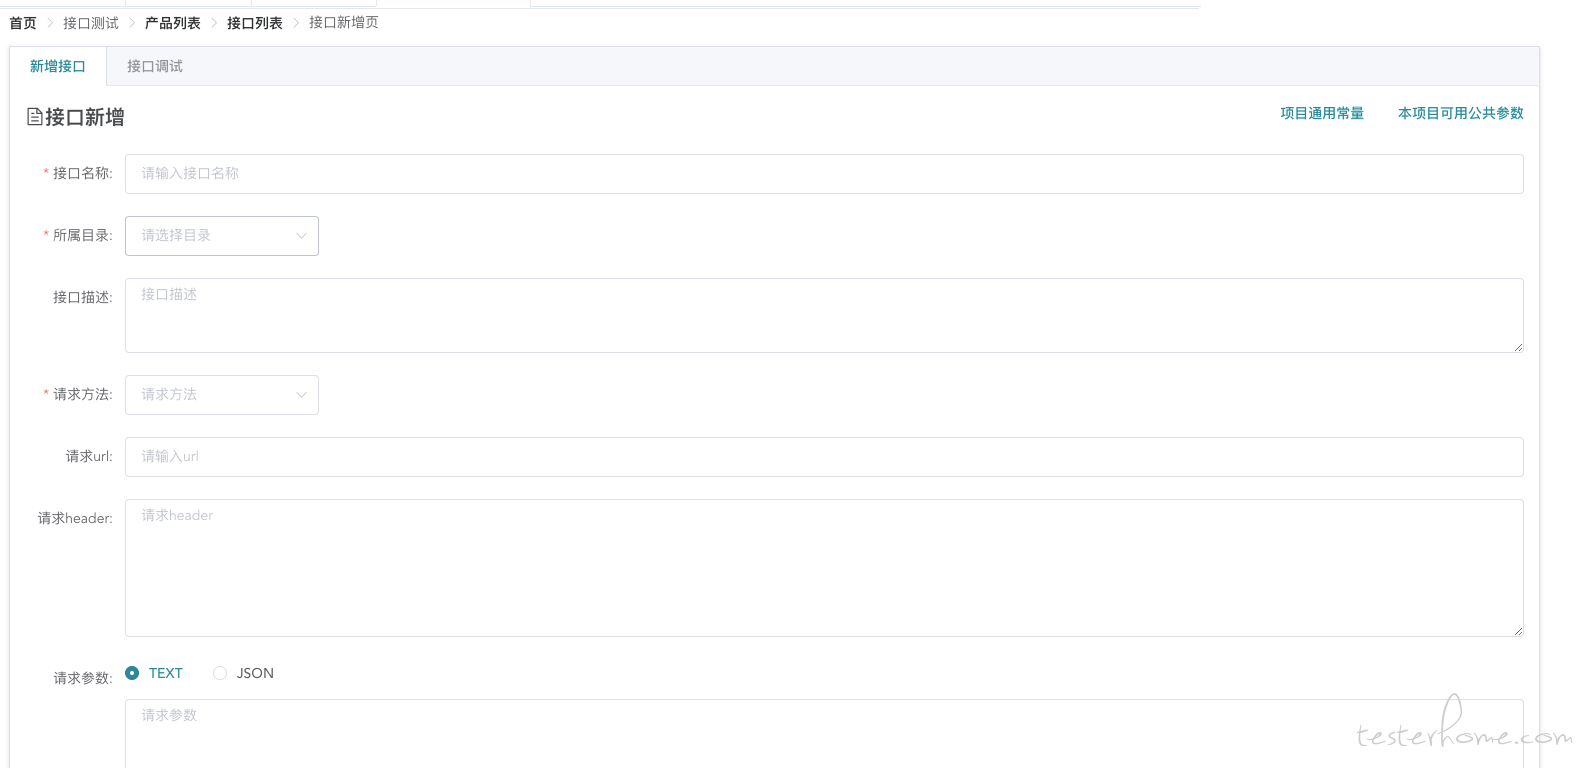Open the 项目通用常量 link
Image resolution: width=1576 pixels, height=768 pixels.
1322,113
